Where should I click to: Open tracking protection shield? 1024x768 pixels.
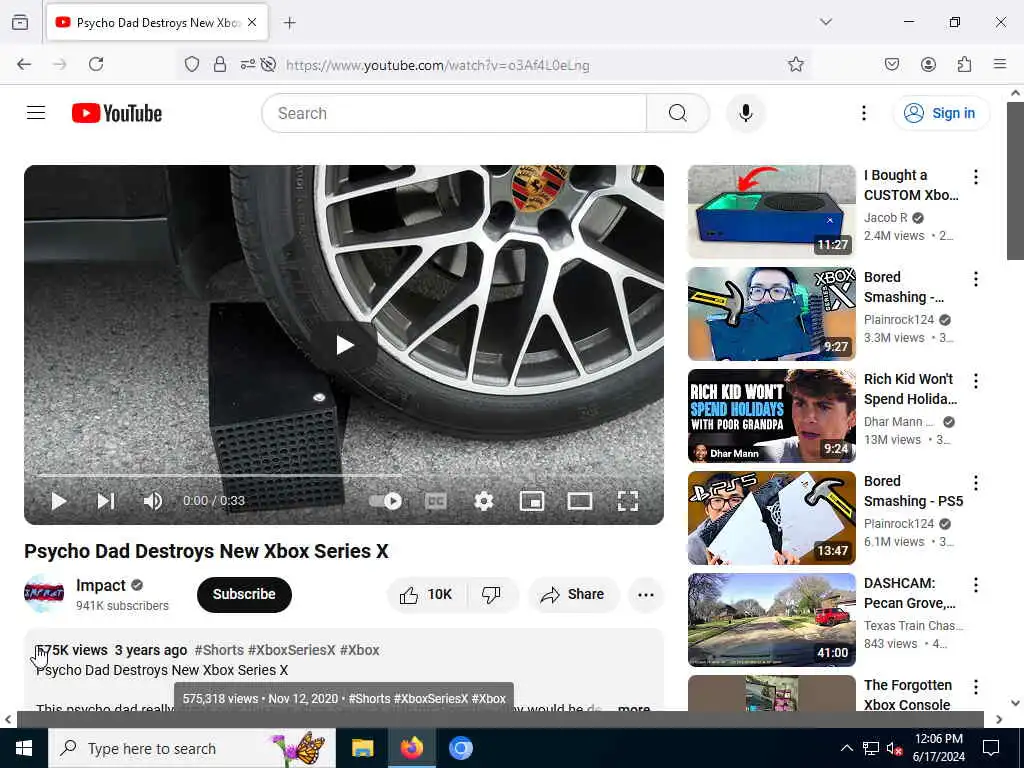(x=191, y=64)
